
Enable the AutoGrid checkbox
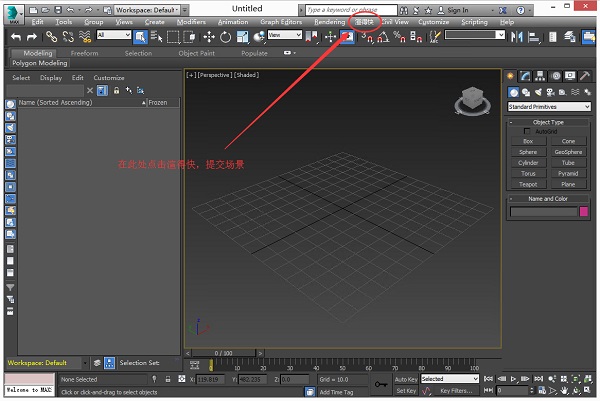tap(528, 131)
